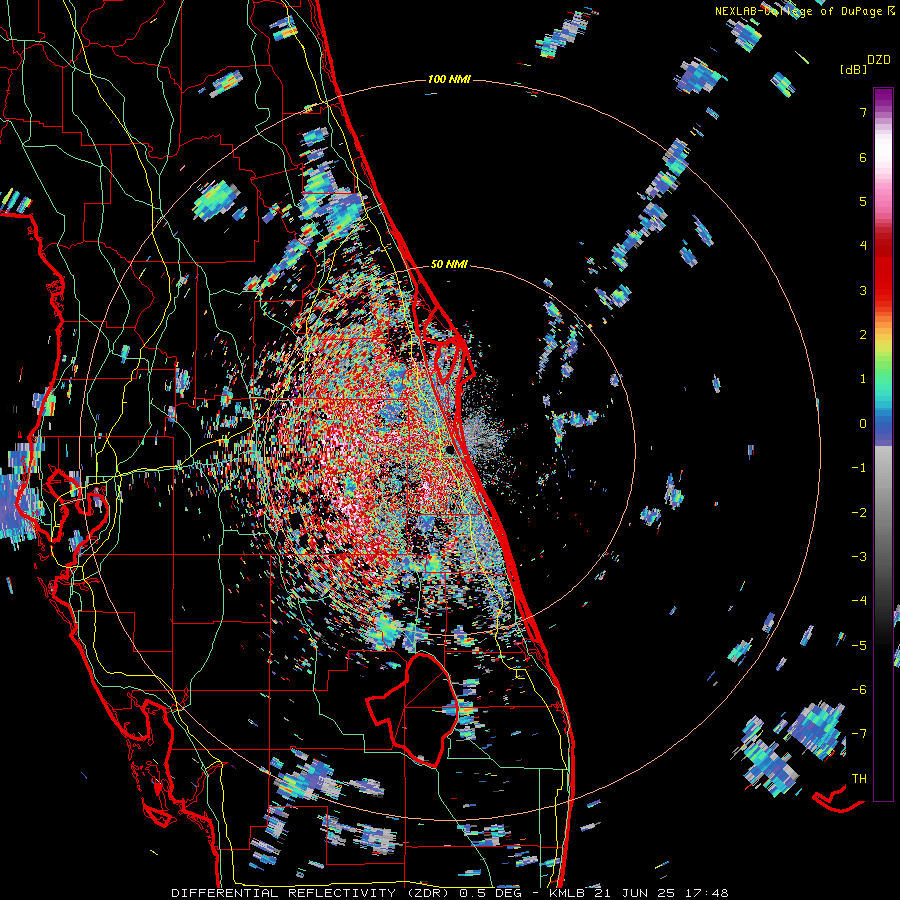
Task: Click the 7 value on color scale
Action: click(x=863, y=112)
